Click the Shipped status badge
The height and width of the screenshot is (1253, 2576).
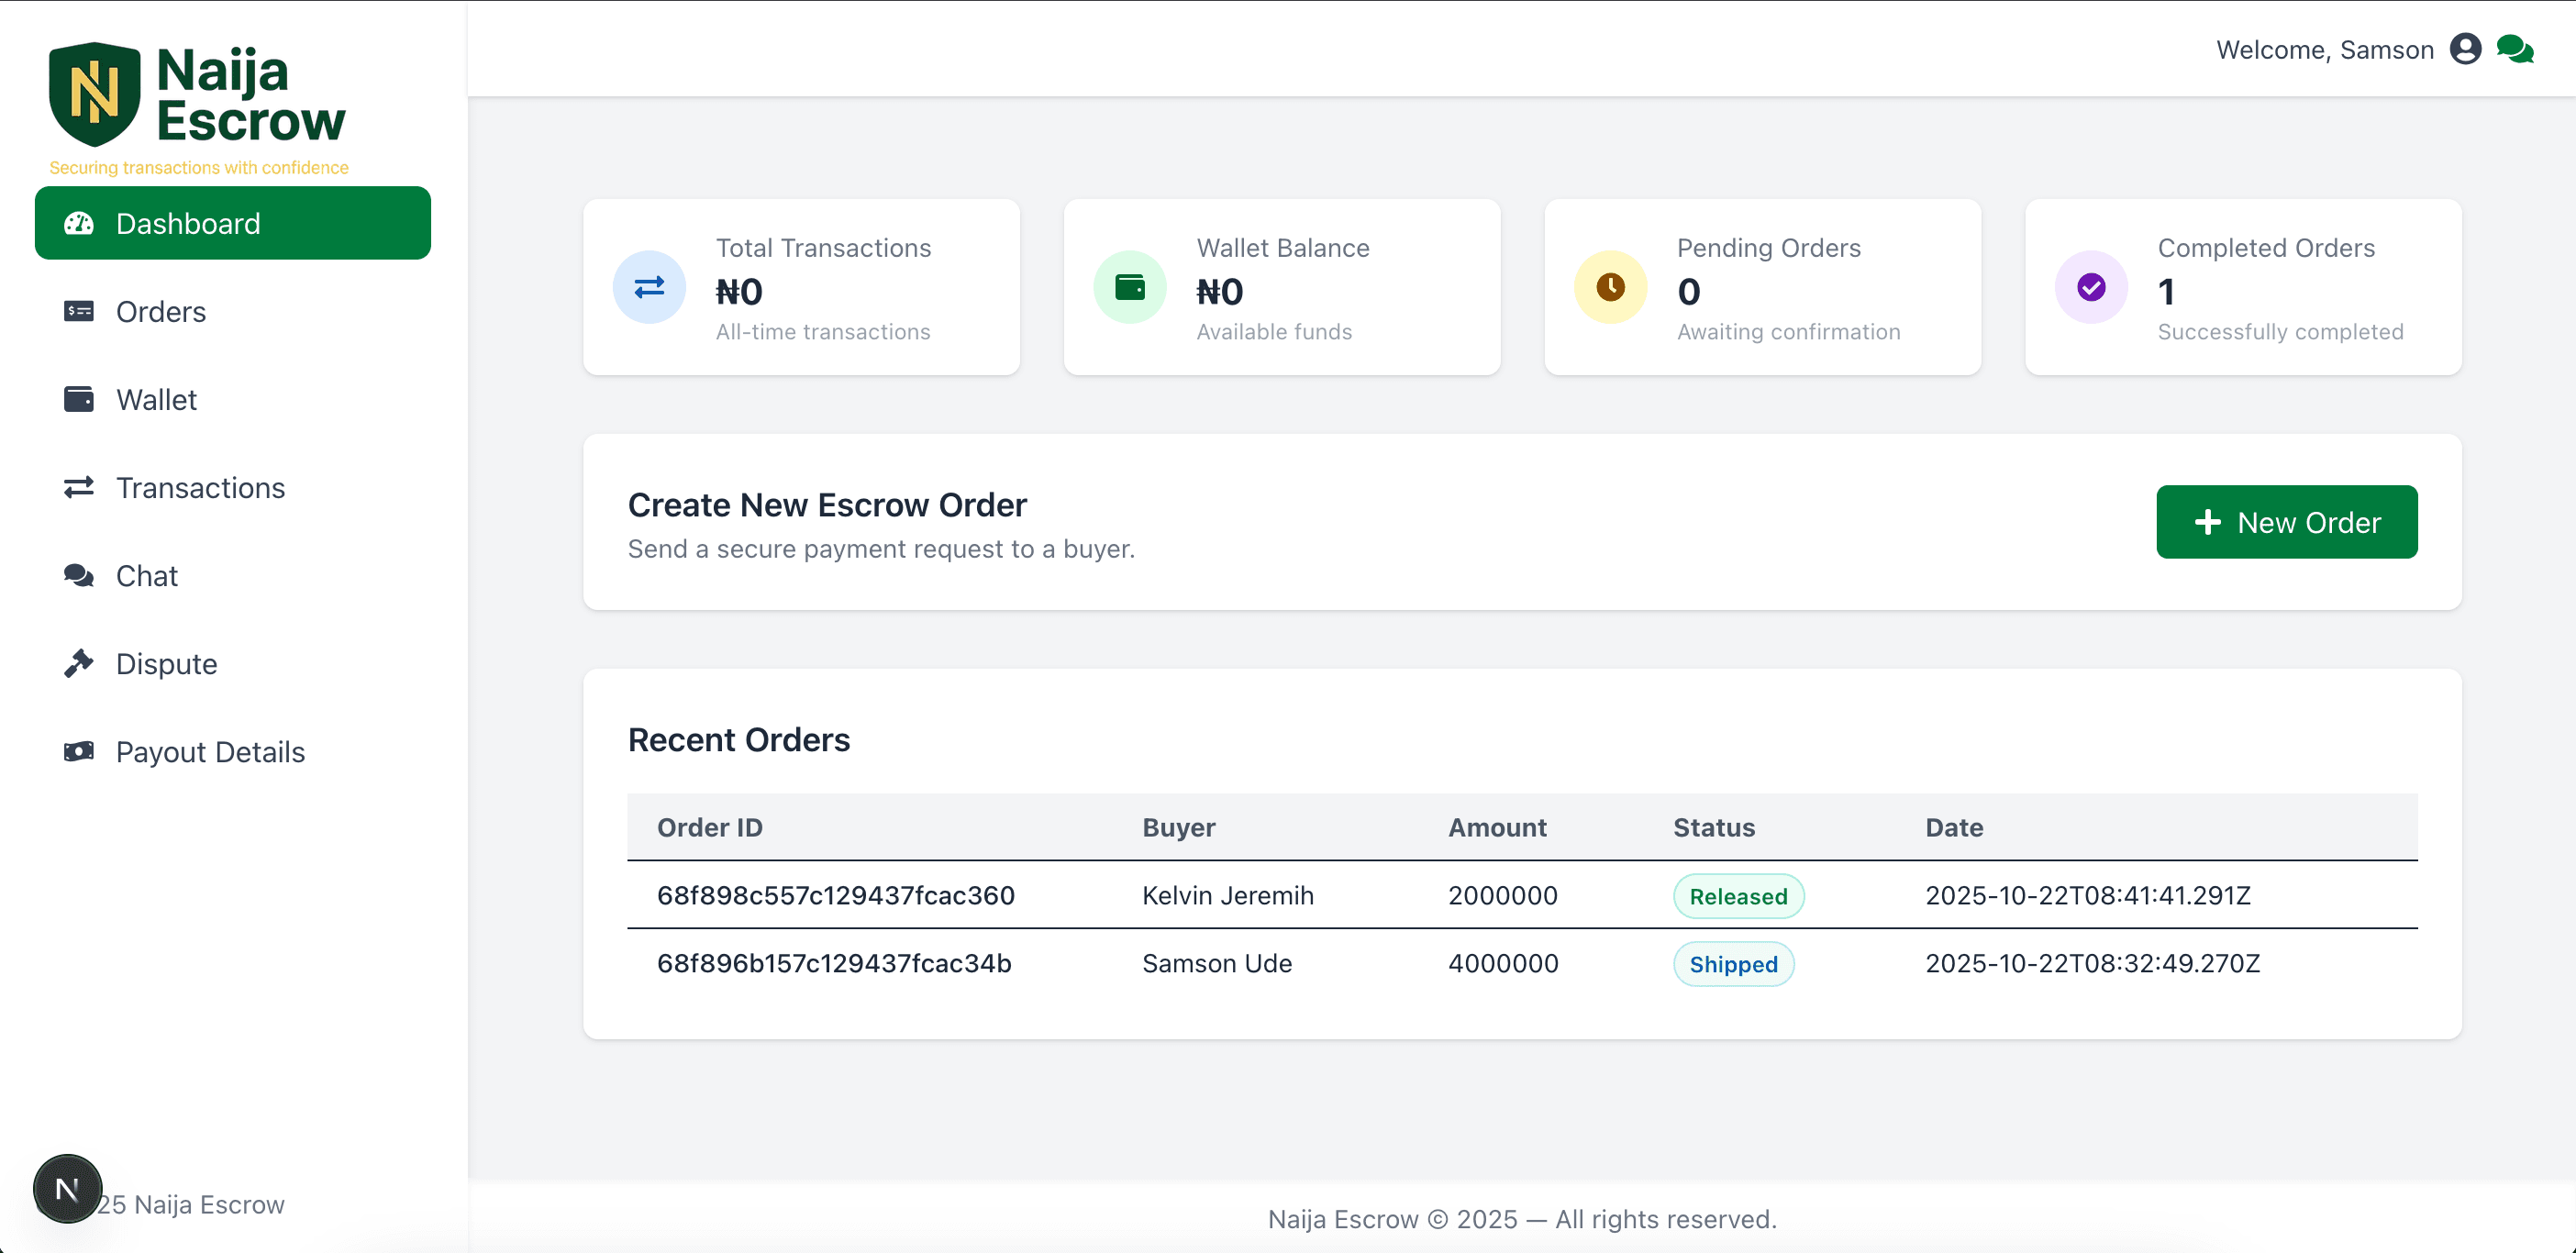pos(1733,964)
